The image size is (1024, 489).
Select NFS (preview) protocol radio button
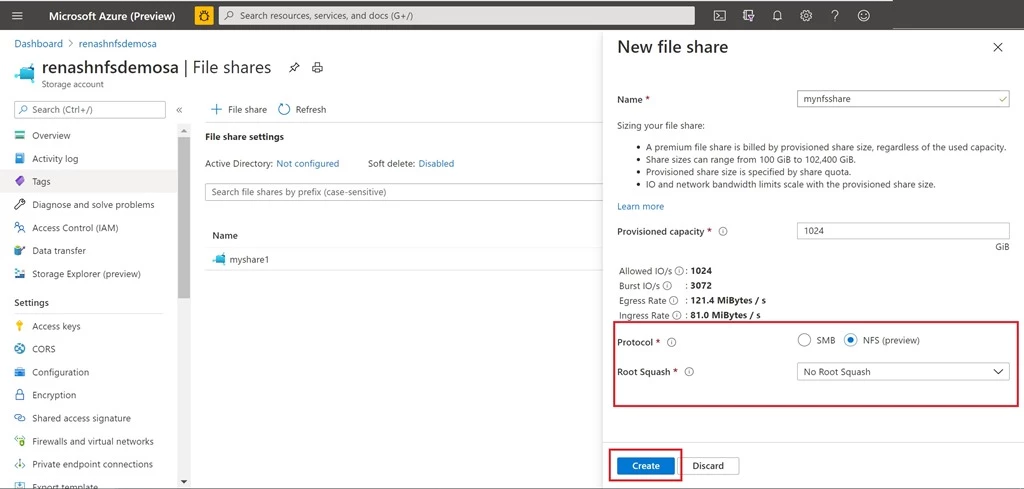click(850, 340)
